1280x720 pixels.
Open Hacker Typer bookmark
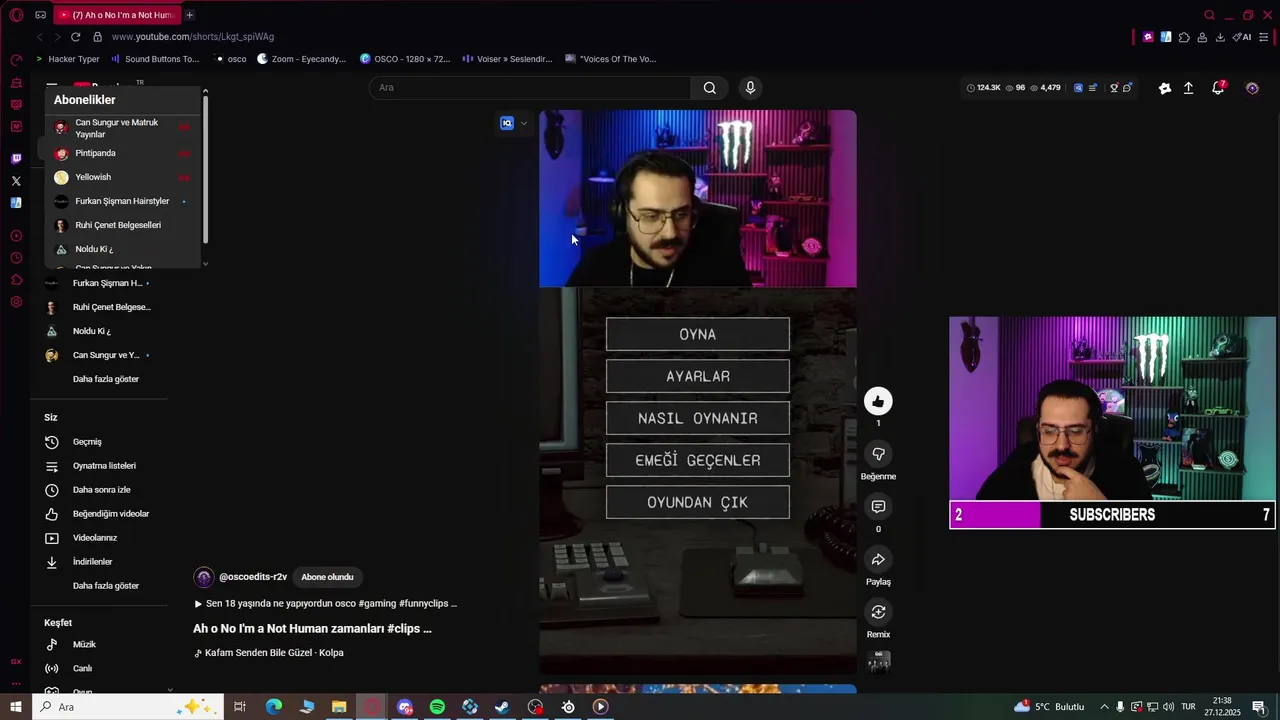67,59
